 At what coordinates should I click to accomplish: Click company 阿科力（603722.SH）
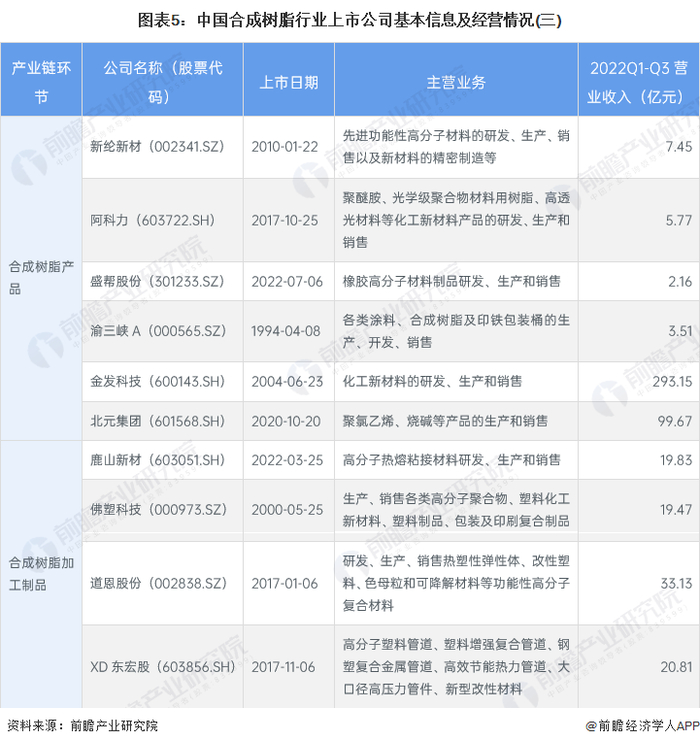point(153,220)
